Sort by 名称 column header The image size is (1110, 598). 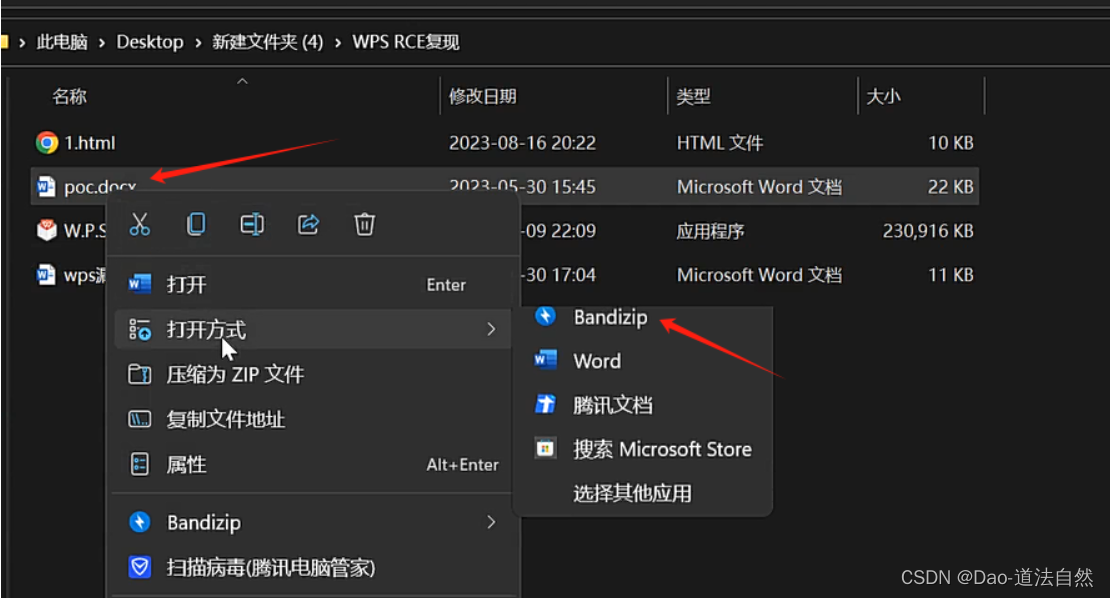69,96
